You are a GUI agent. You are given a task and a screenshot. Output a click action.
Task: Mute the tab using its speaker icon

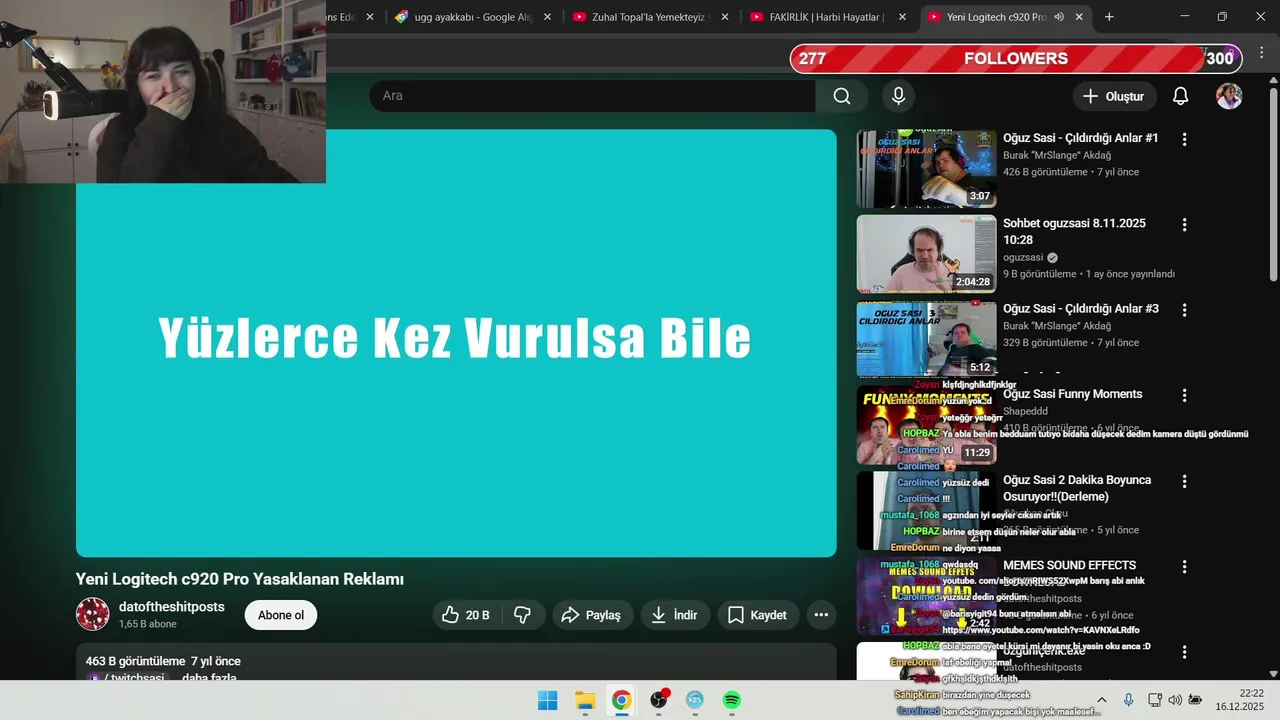point(1059,17)
